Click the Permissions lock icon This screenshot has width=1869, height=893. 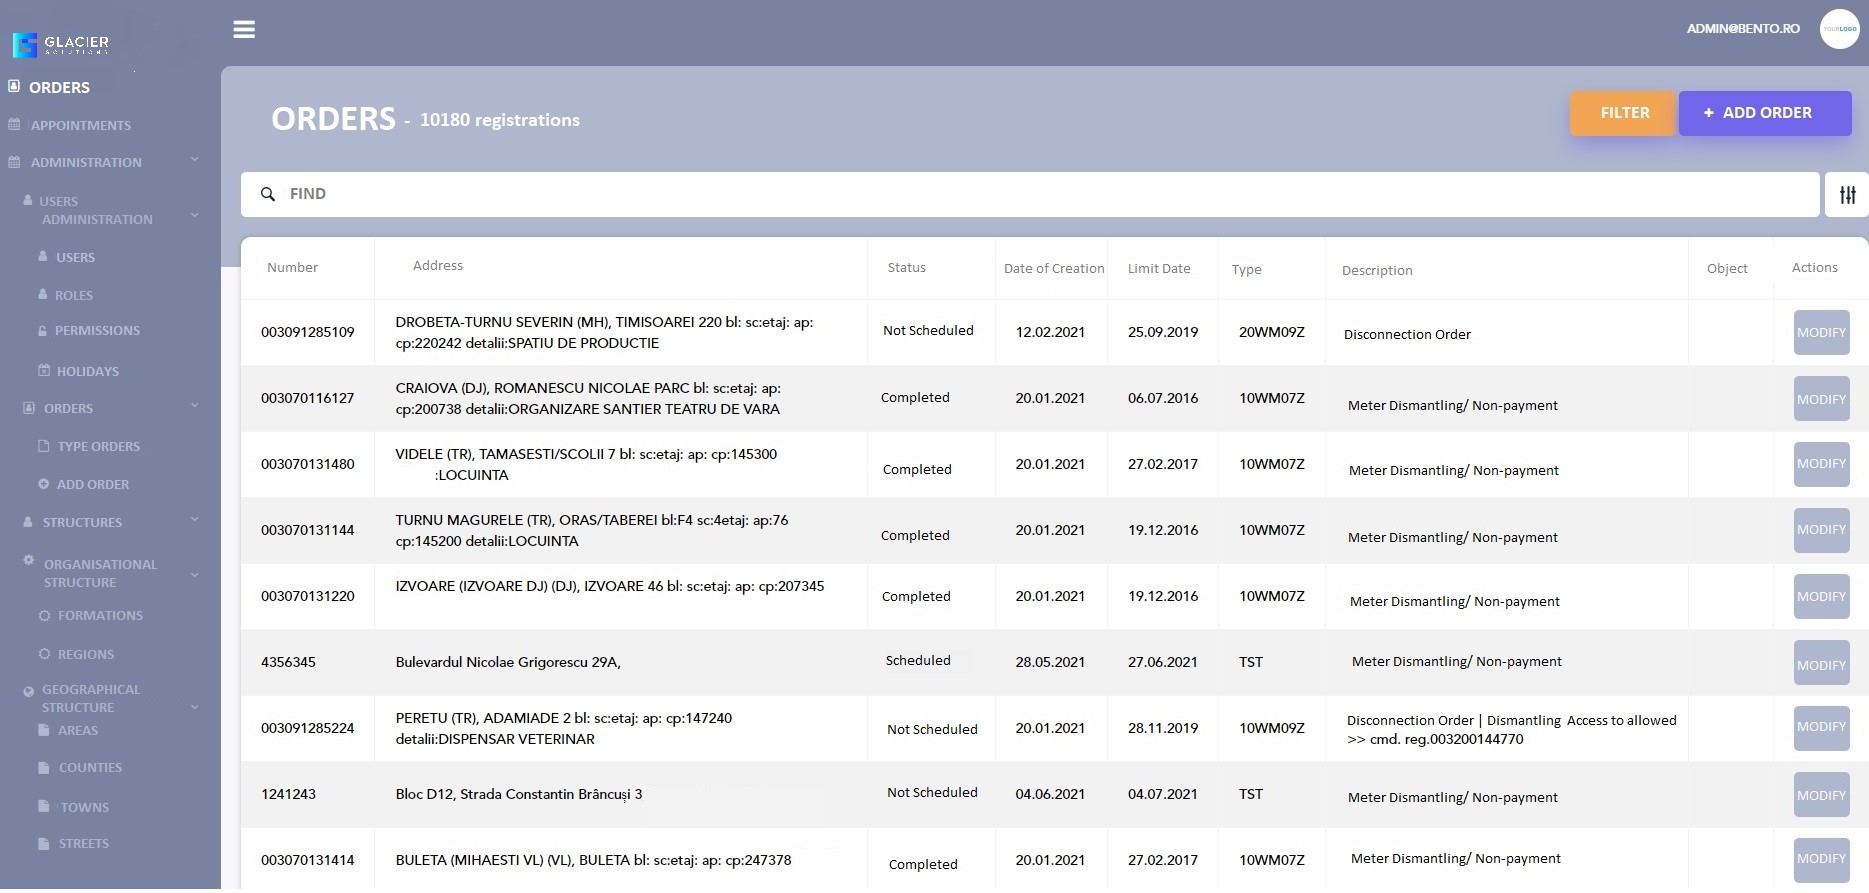click(x=43, y=331)
